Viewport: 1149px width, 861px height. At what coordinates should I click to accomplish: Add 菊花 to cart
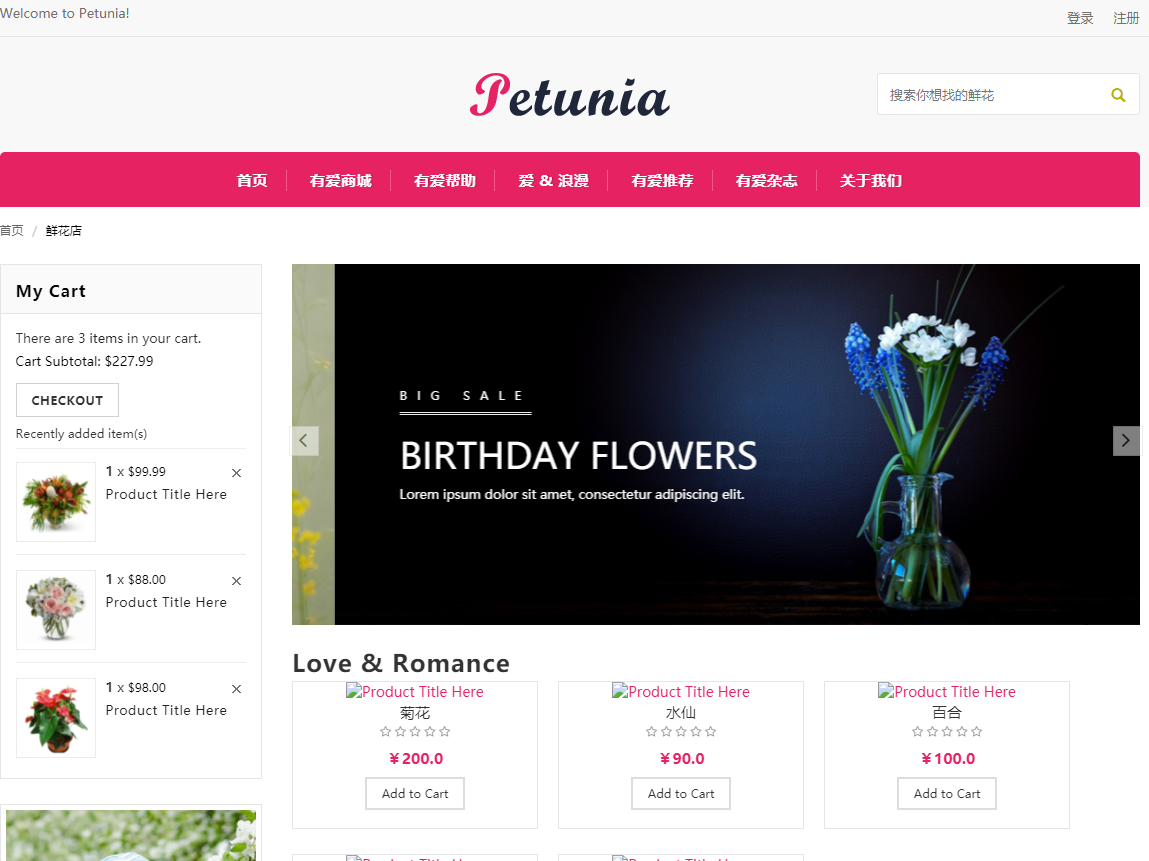tap(415, 794)
